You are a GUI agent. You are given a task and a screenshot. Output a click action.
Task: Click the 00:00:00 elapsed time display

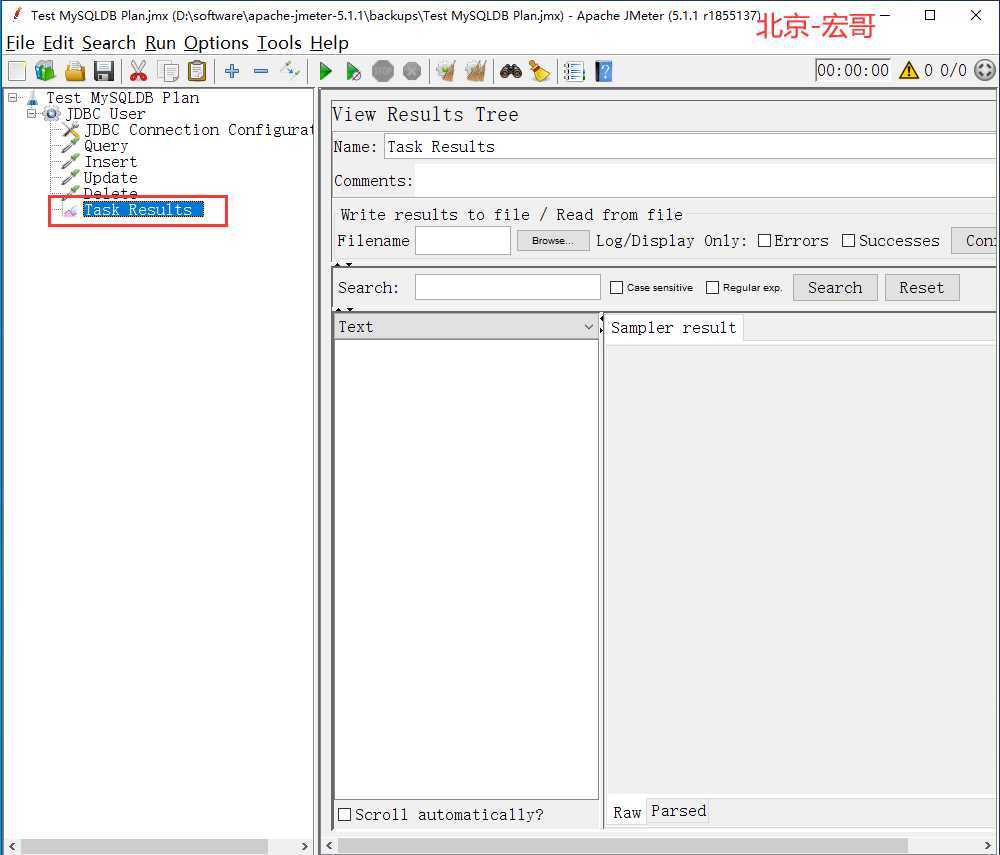click(853, 70)
